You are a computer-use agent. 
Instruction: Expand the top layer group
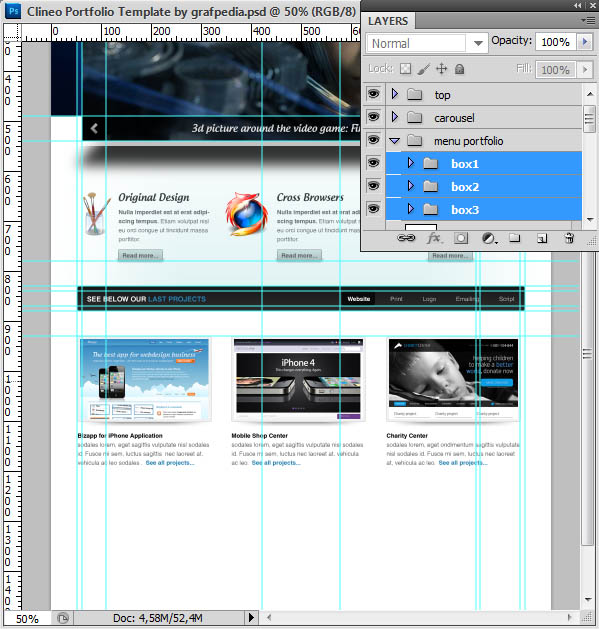(395, 94)
